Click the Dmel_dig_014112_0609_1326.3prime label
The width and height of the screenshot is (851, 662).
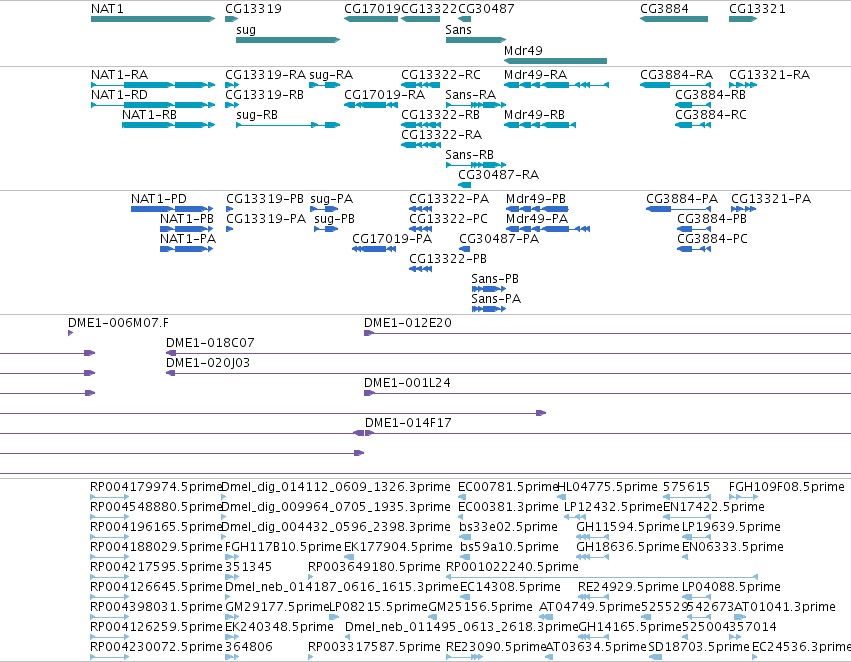(x=336, y=487)
